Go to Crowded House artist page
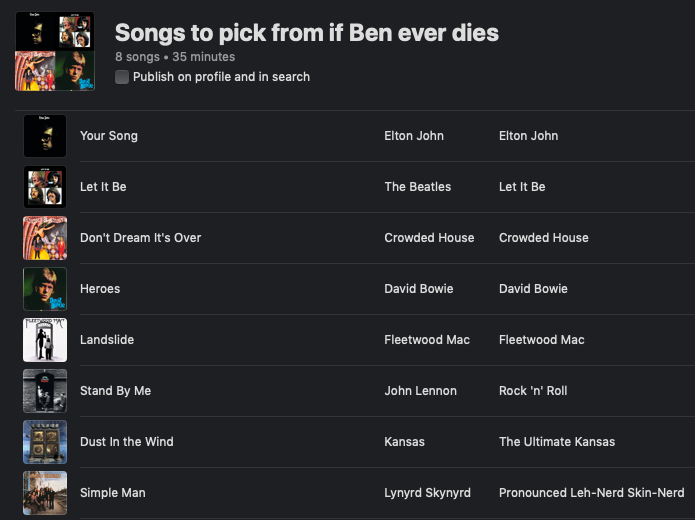 (x=429, y=238)
